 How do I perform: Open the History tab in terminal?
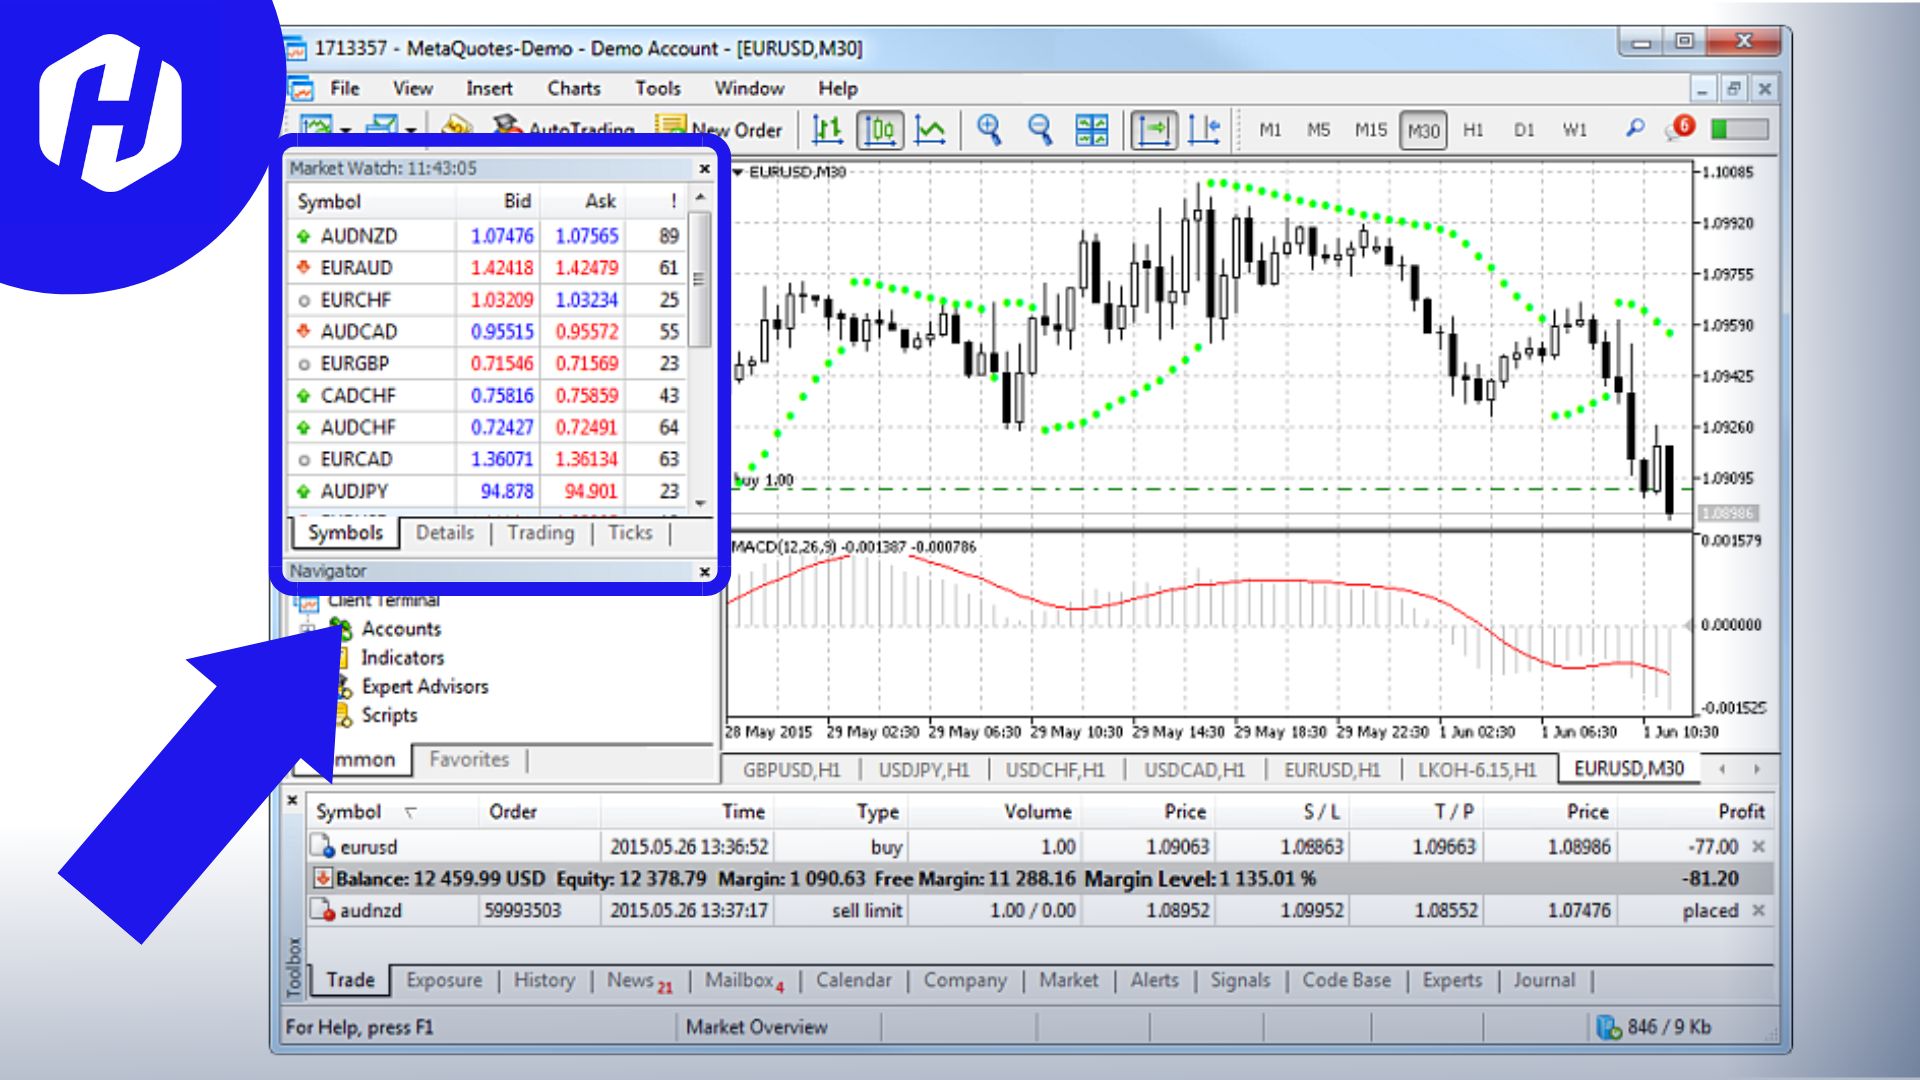click(544, 980)
